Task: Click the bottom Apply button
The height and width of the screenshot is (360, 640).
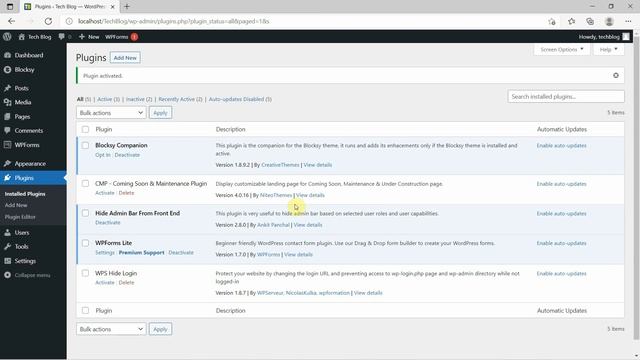Action: [x=160, y=329]
